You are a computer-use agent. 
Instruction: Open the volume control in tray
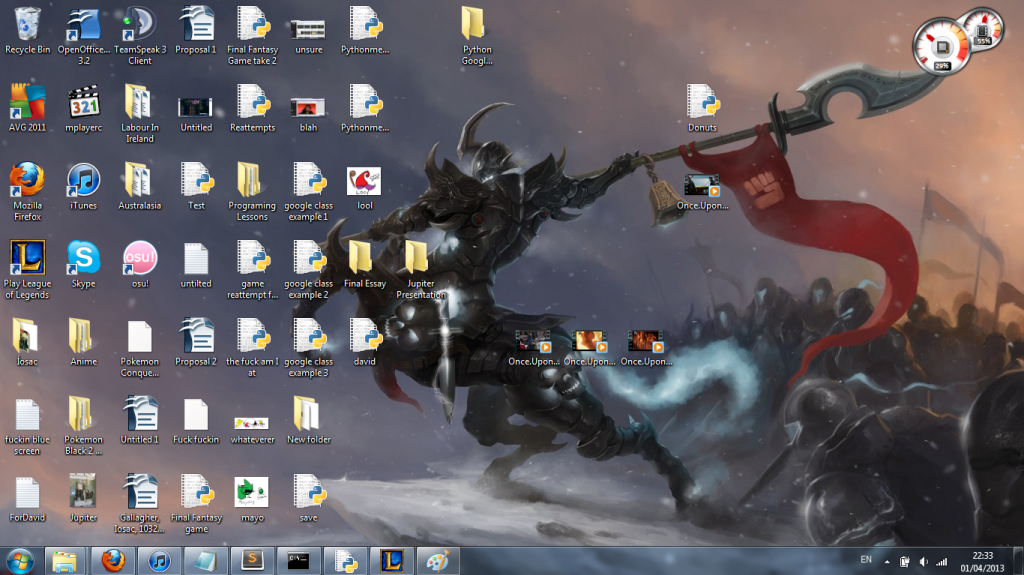click(x=923, y=562)
